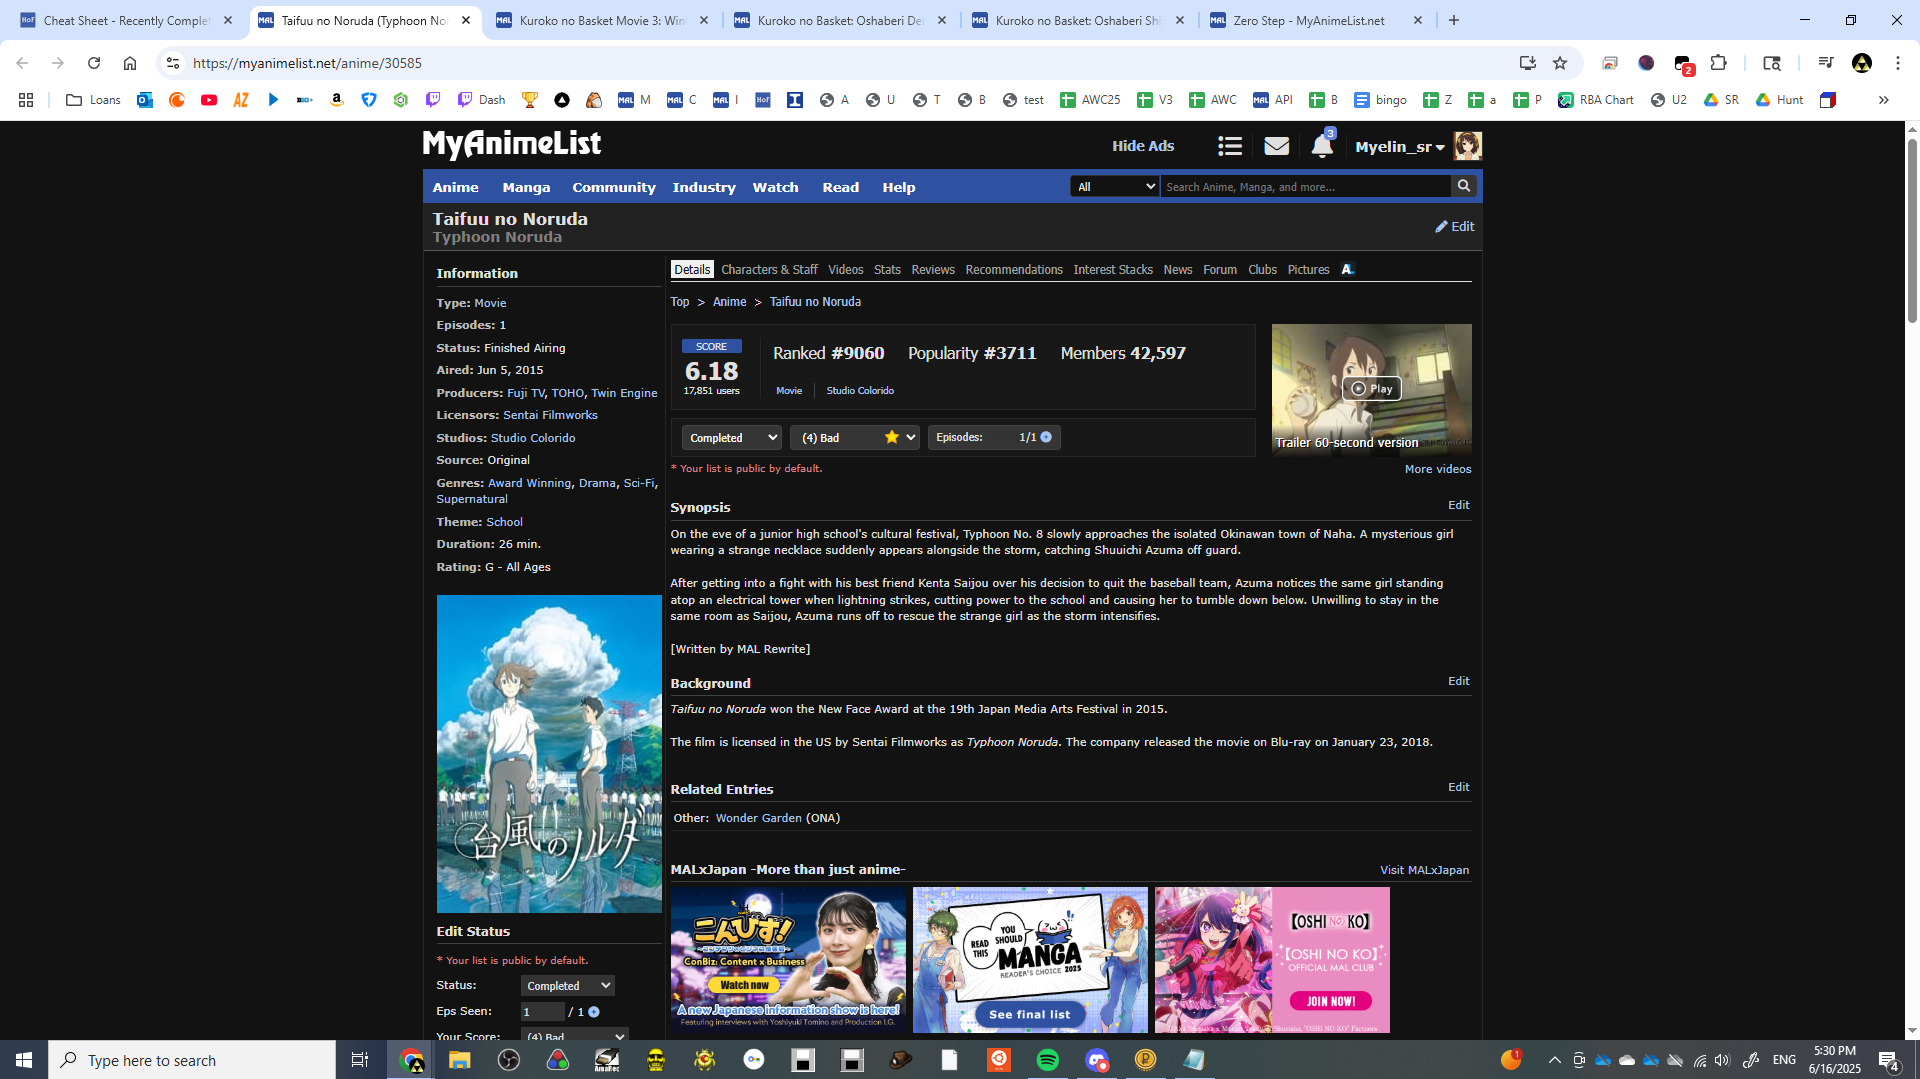The image size is (1920, 1079).
Task: Open the Wonder Garden related entry
Action: pos(759,818)
